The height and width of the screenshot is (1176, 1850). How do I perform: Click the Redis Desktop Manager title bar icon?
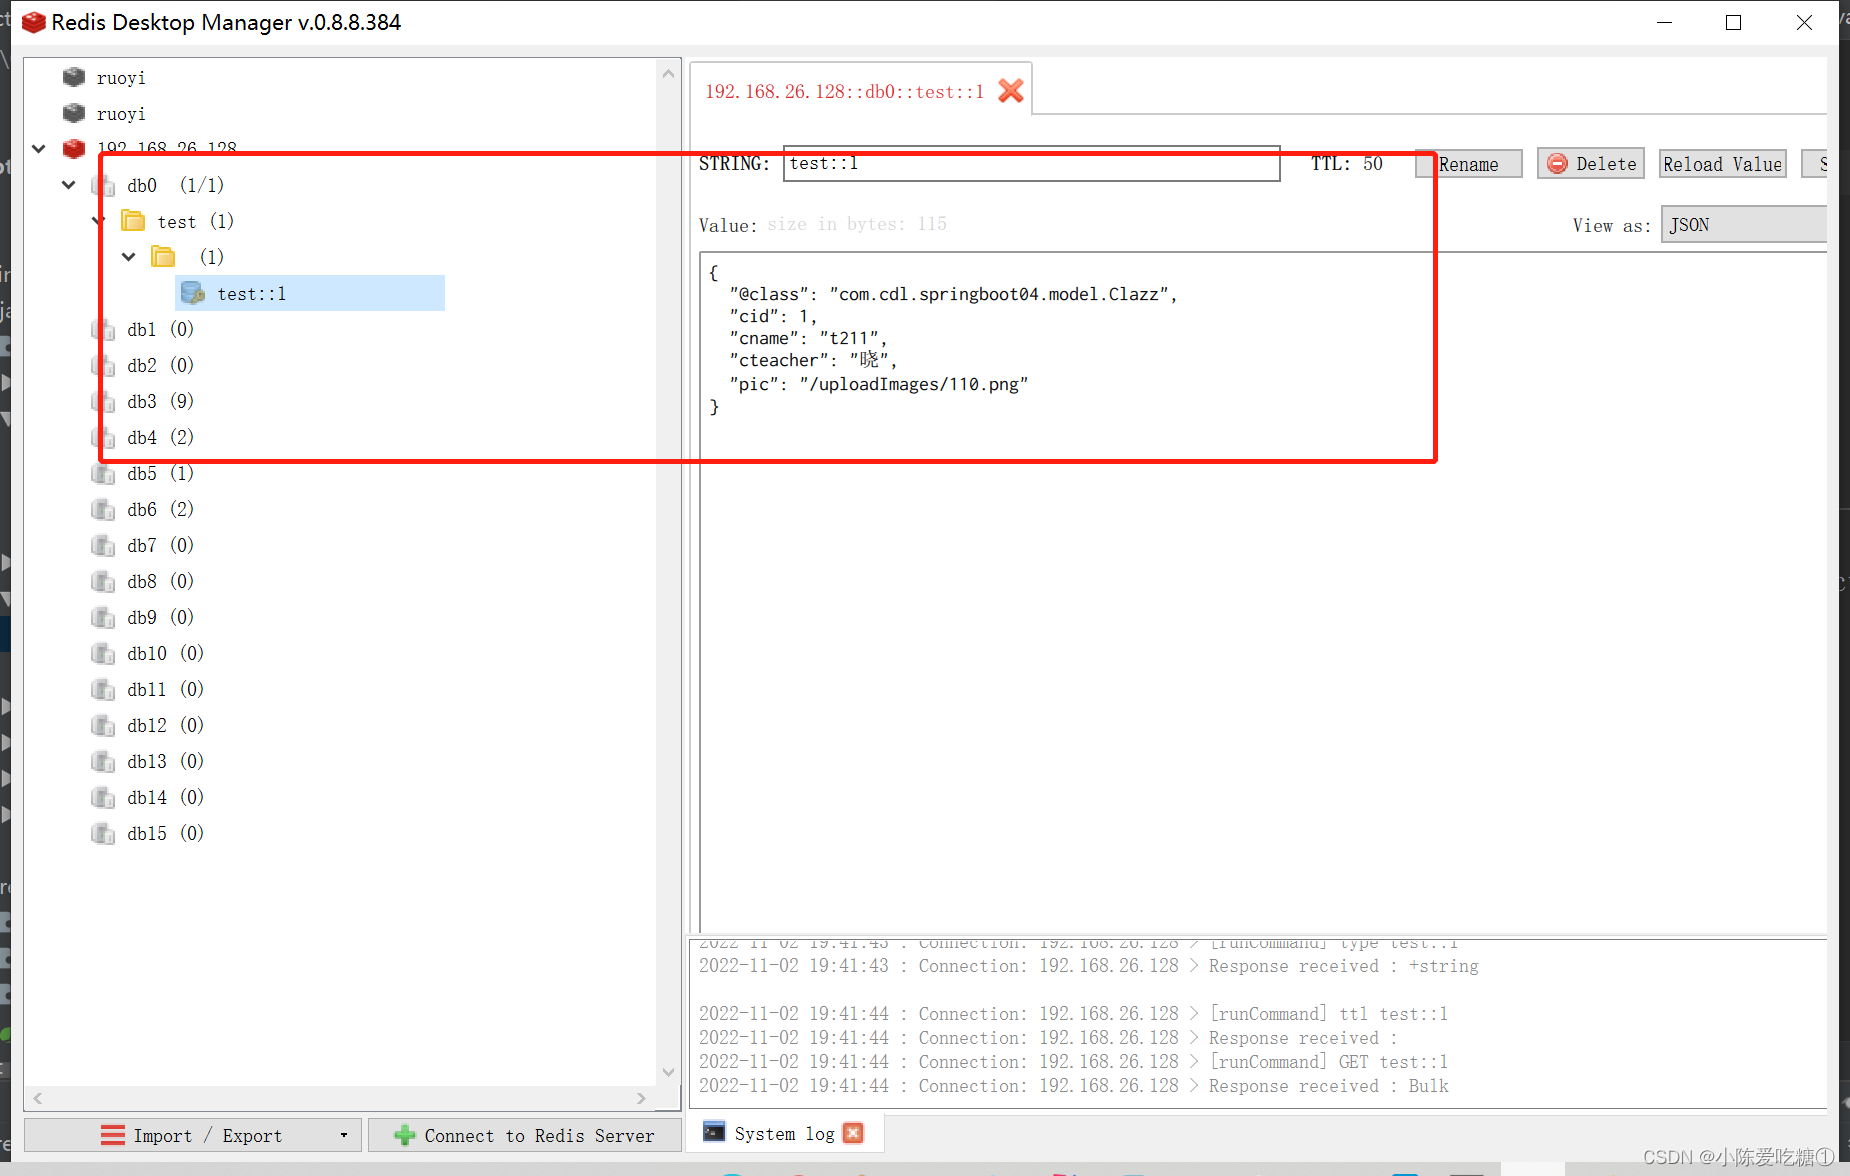click(33, 22)
